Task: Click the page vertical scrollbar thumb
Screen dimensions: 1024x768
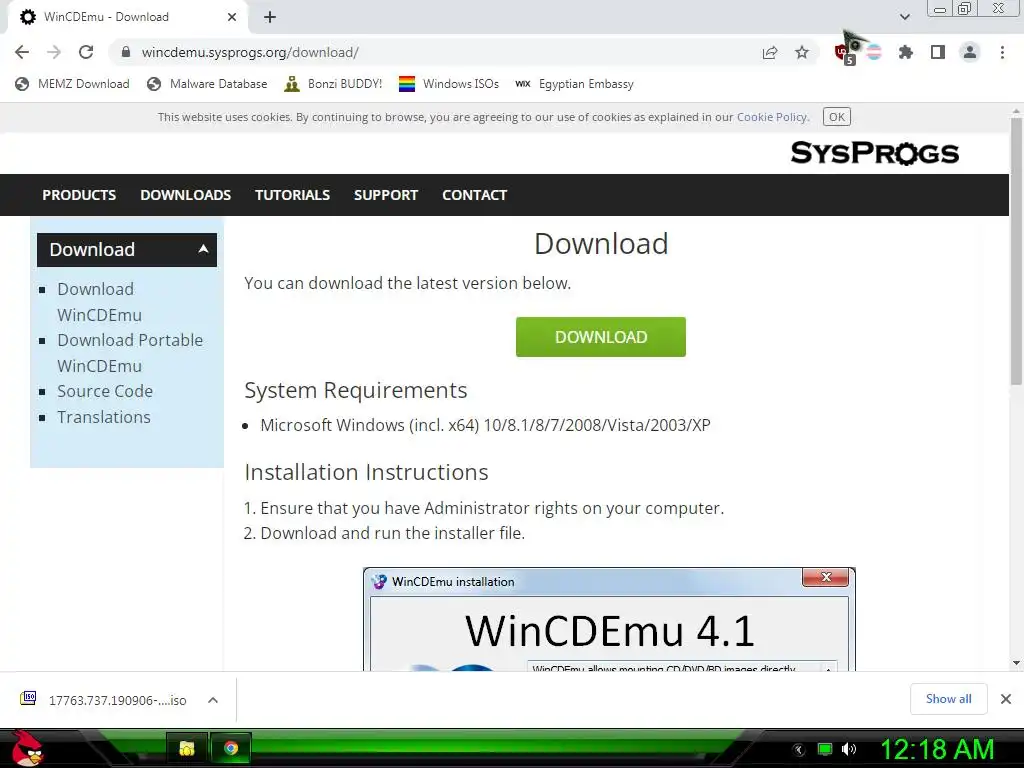Action: [1016, 251]
